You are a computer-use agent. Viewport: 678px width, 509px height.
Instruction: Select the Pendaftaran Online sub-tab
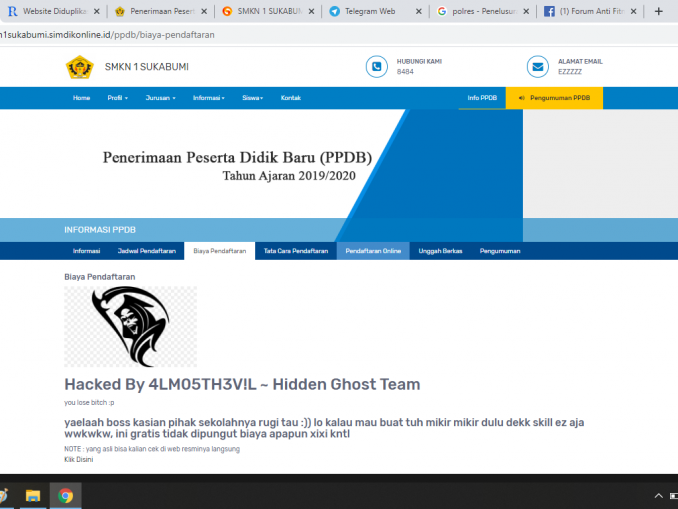(x=373, y=251)
